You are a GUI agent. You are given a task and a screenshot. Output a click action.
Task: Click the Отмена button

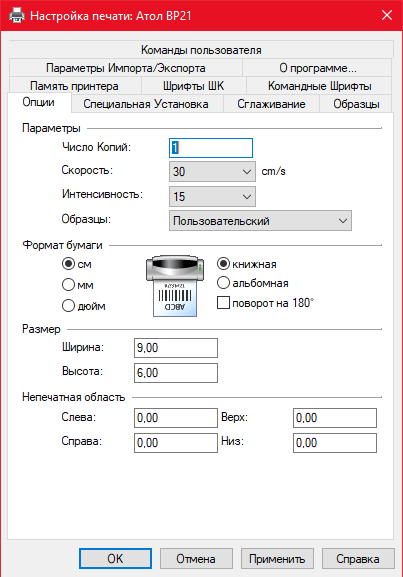[196, 559]
